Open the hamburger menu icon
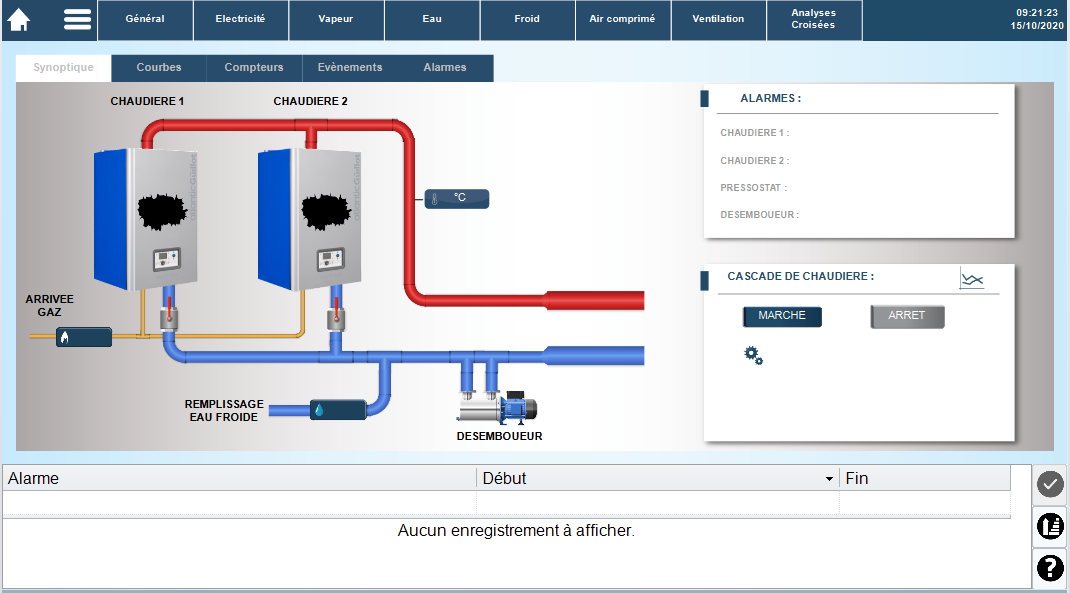Screen dimensions: 1070x593 click(x=77, y=20)
